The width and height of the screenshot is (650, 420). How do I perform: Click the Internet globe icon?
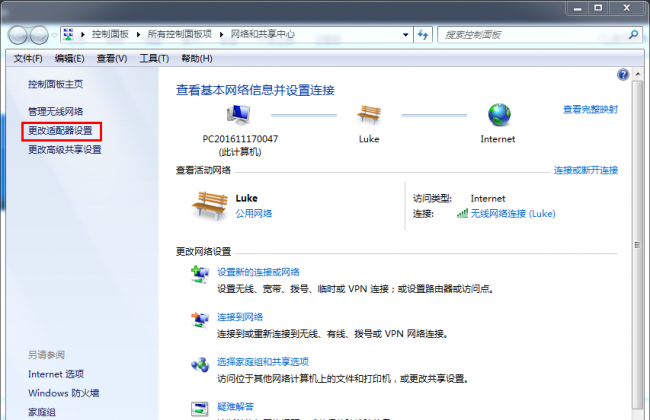(x=499, y=114)
